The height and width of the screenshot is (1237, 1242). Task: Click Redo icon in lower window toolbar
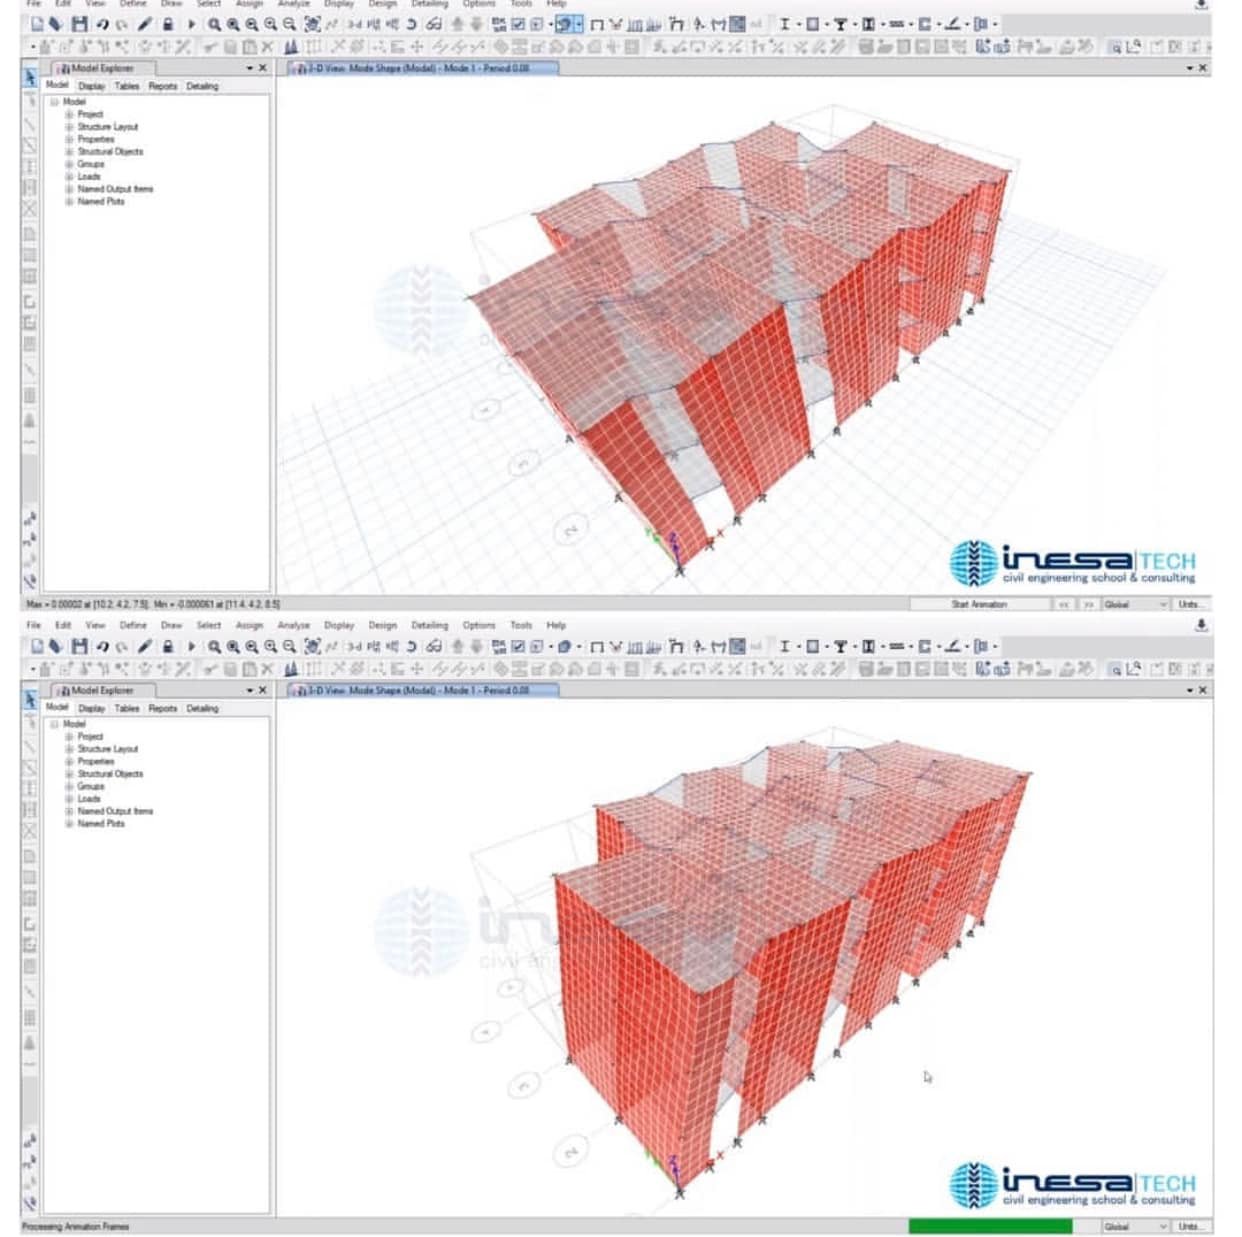coord(122,646)
